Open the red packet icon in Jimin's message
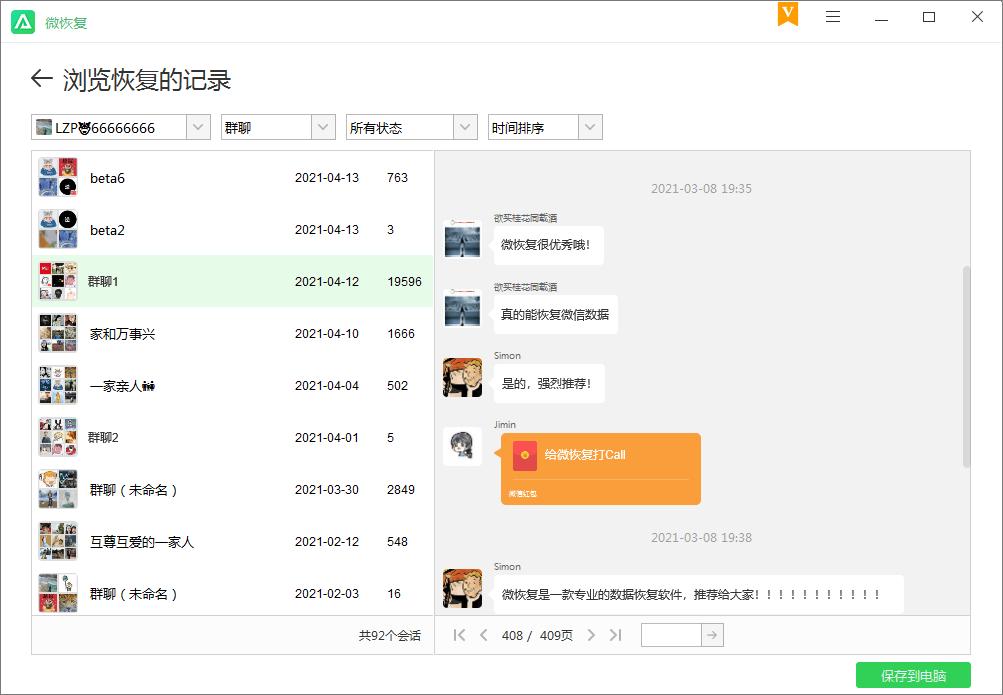1003x695 pixels. [525, 455]
